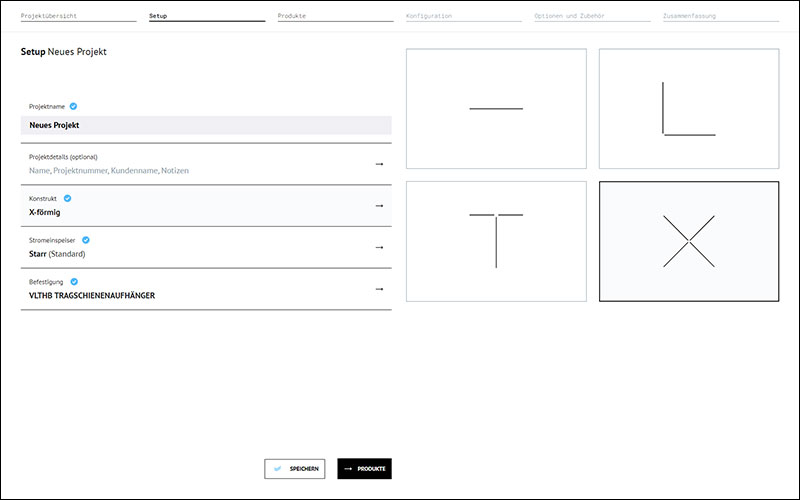
Task: Open the Zusammenfassung step tab
Action: (x=721, y=16)
